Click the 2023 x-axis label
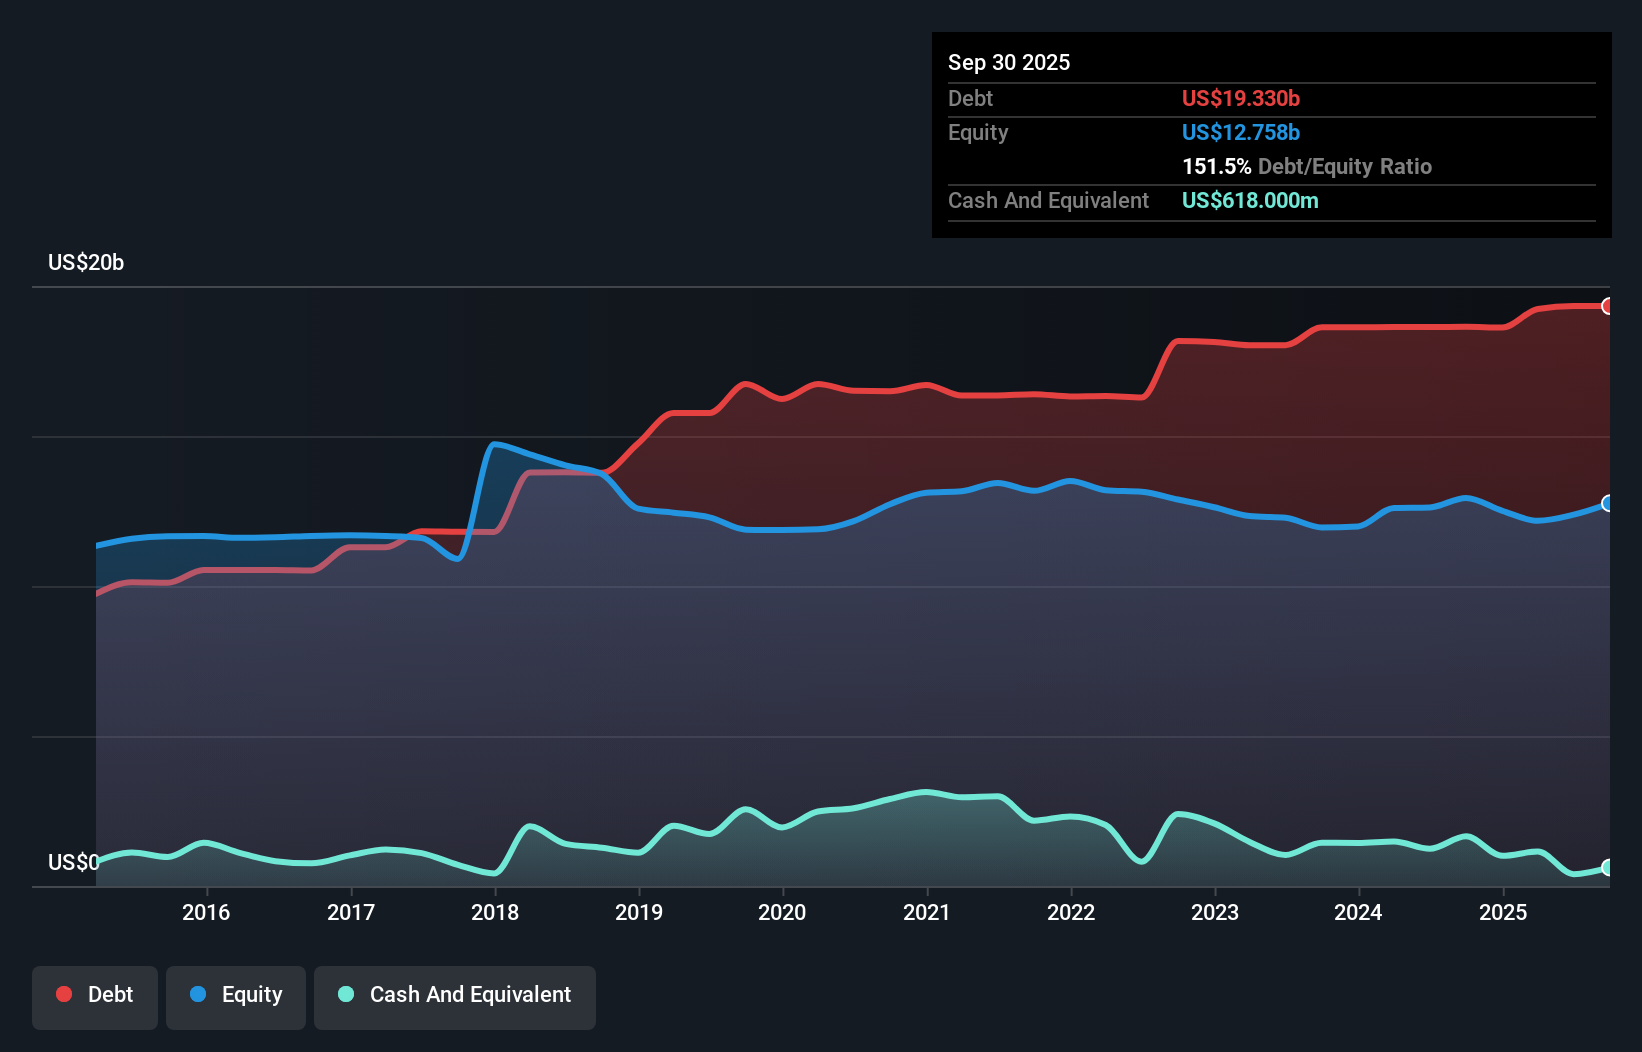Viewport: 1642px width, 1052px height. (1215, 912)
